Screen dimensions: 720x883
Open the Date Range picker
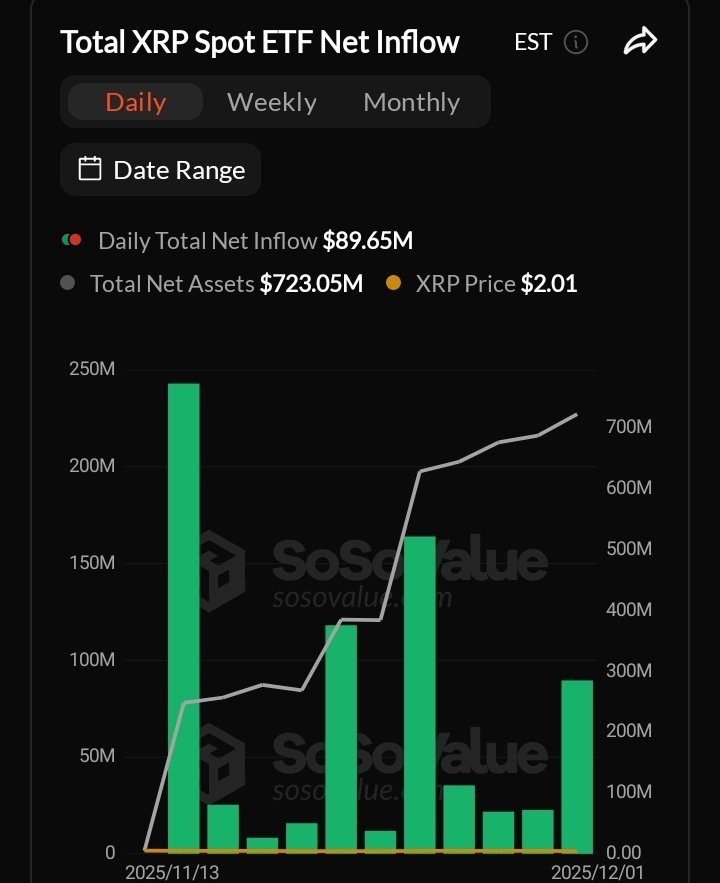point(161,170)
